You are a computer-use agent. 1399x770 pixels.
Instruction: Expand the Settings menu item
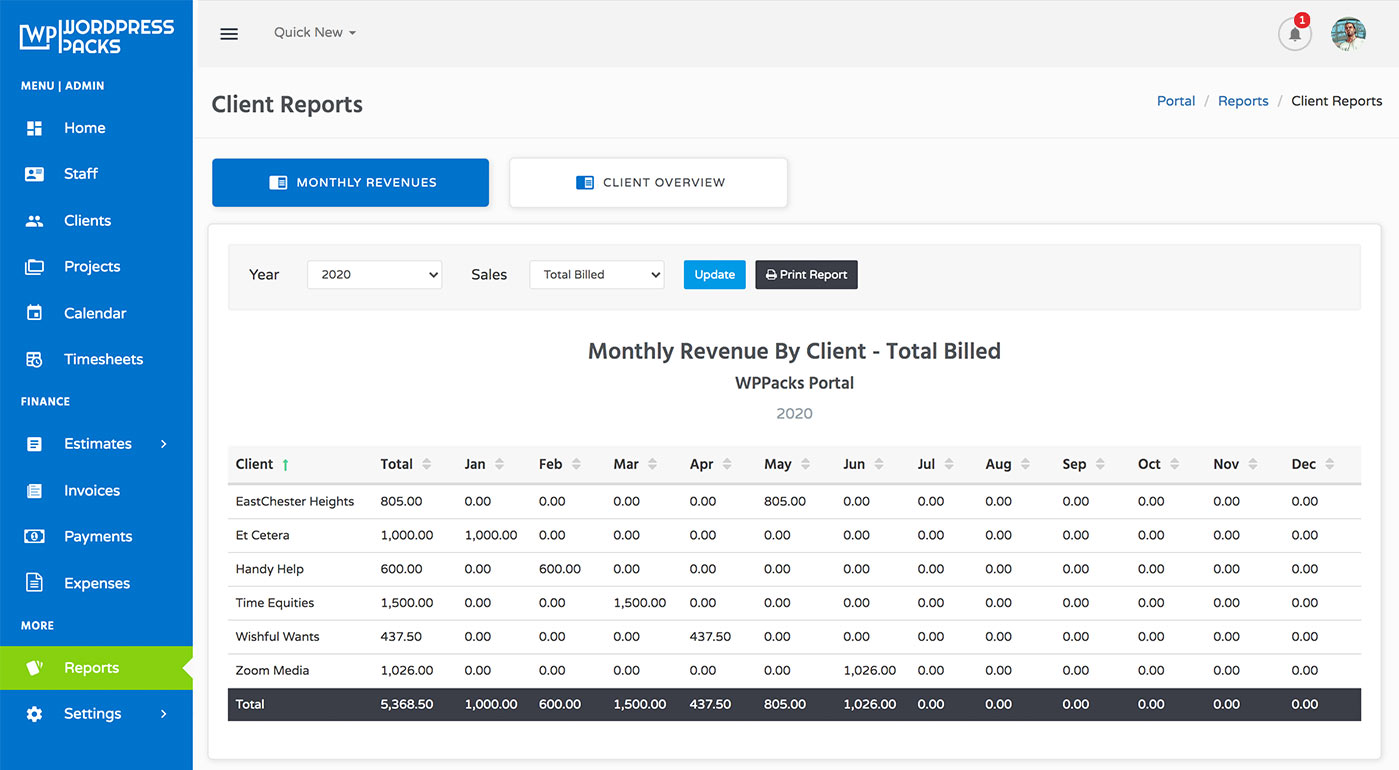point(92,713)
